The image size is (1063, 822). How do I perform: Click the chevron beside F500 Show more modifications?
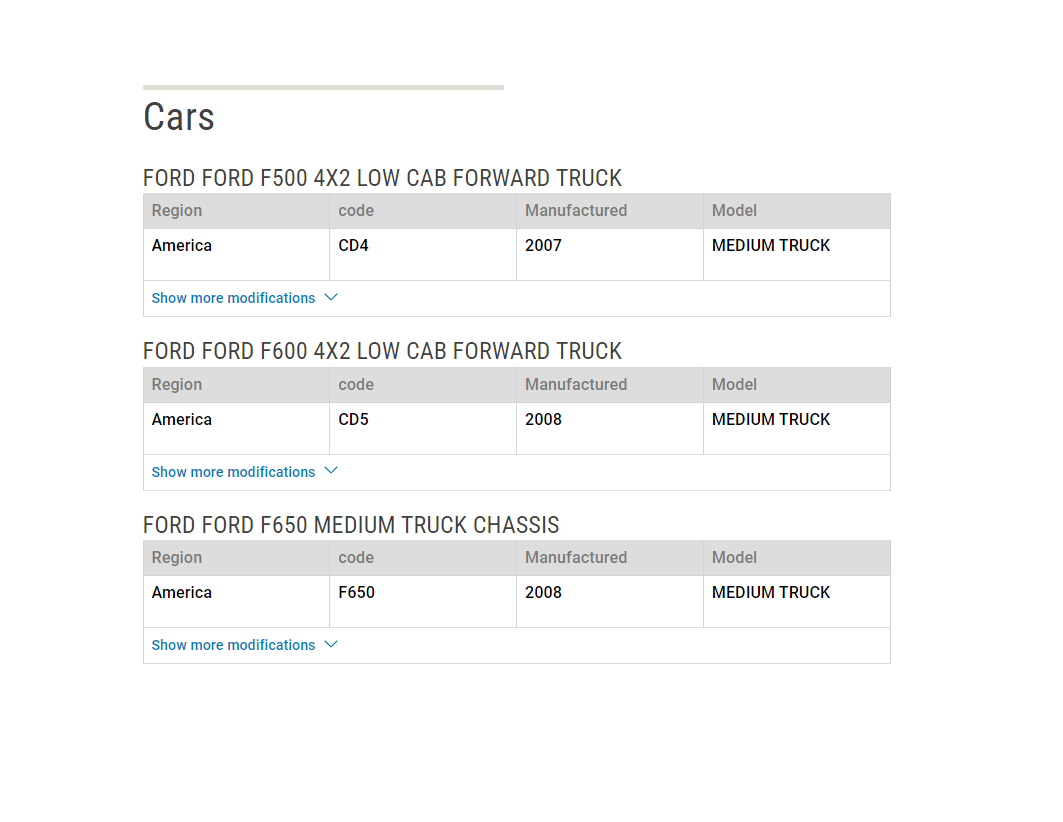point(331,297)
